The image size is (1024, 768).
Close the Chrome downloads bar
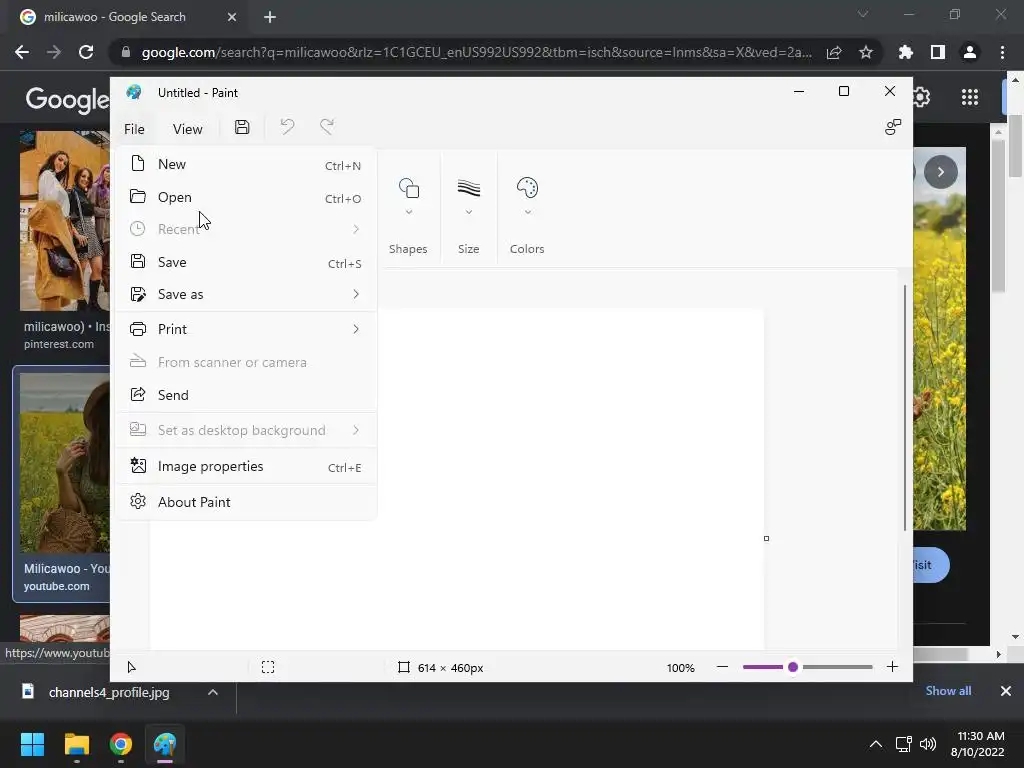[1006, 691]
